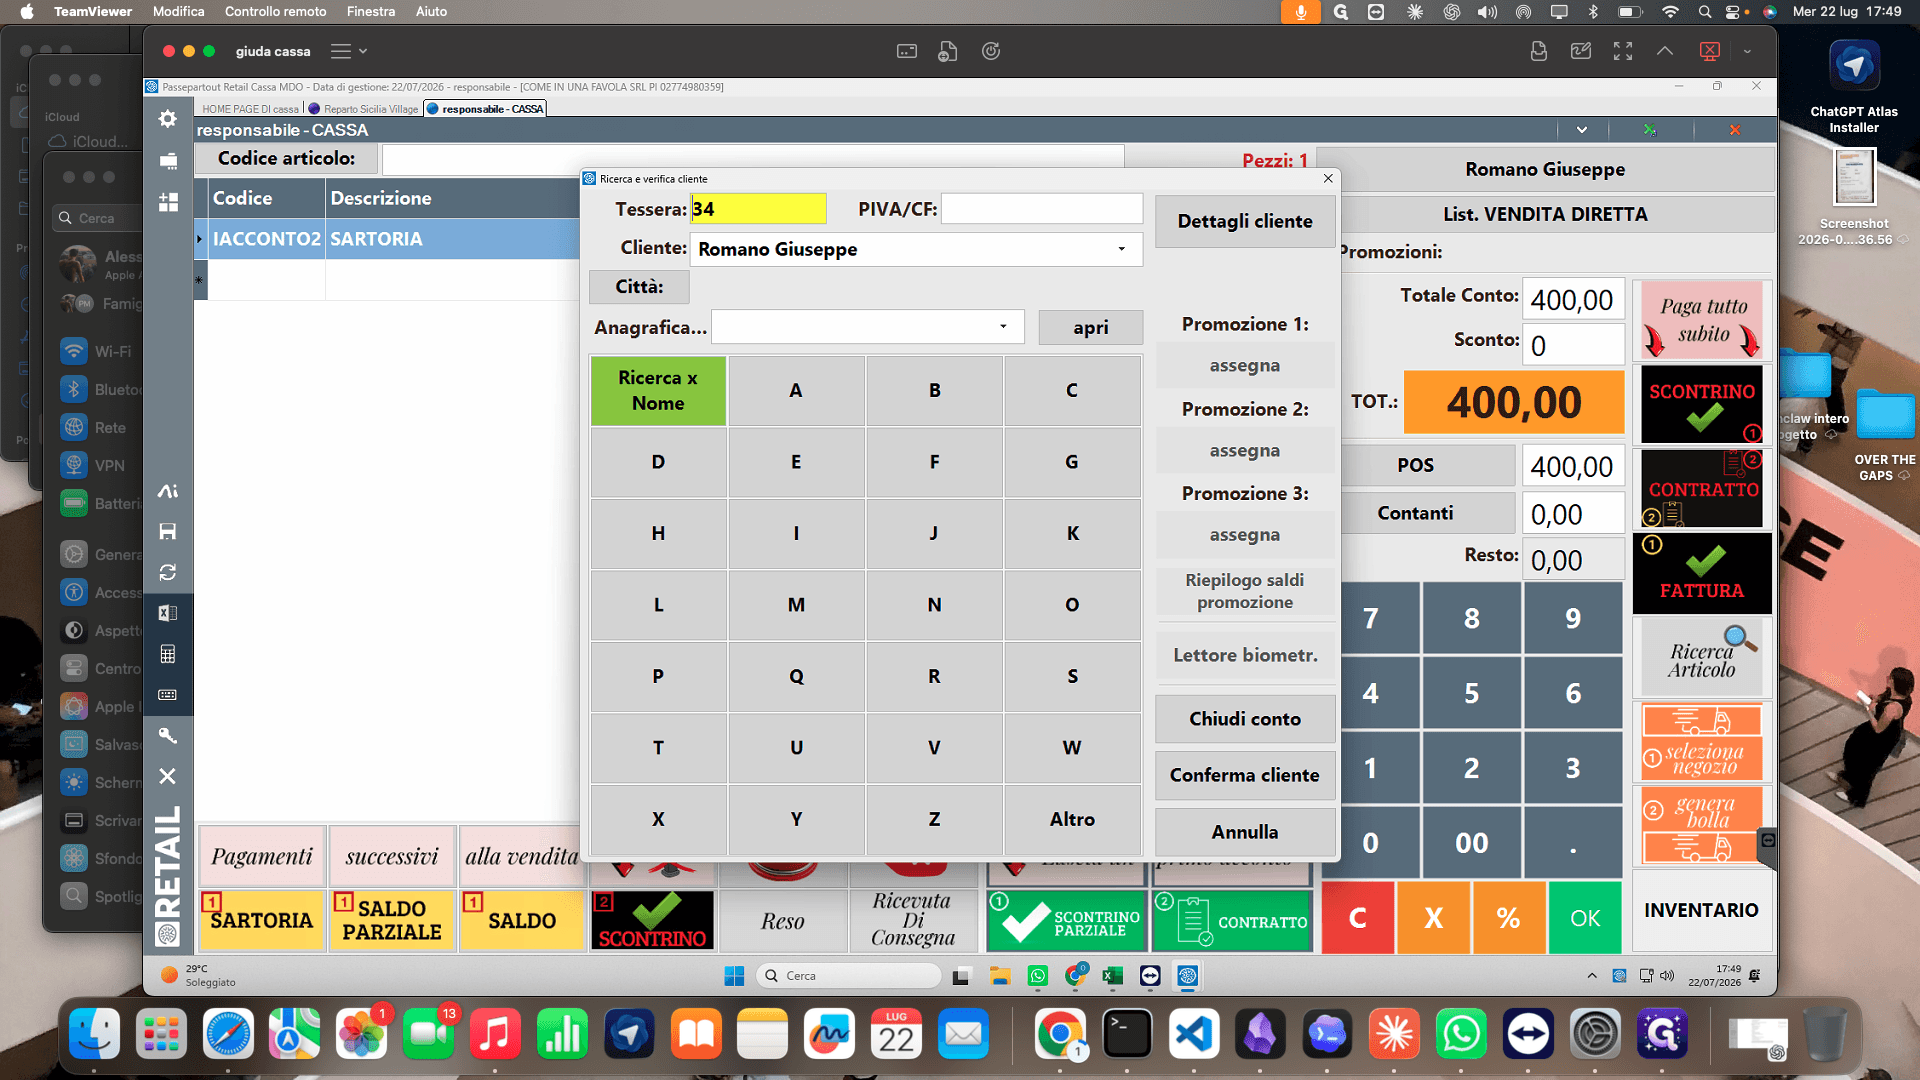Click the apri button next to Anagrafica

(1090, 327)
